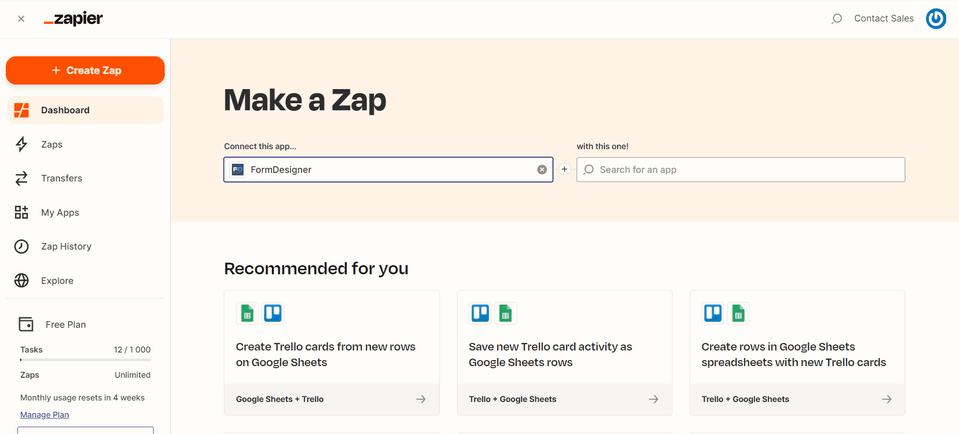Select the plus icon between app fields

tap(565, 169)
